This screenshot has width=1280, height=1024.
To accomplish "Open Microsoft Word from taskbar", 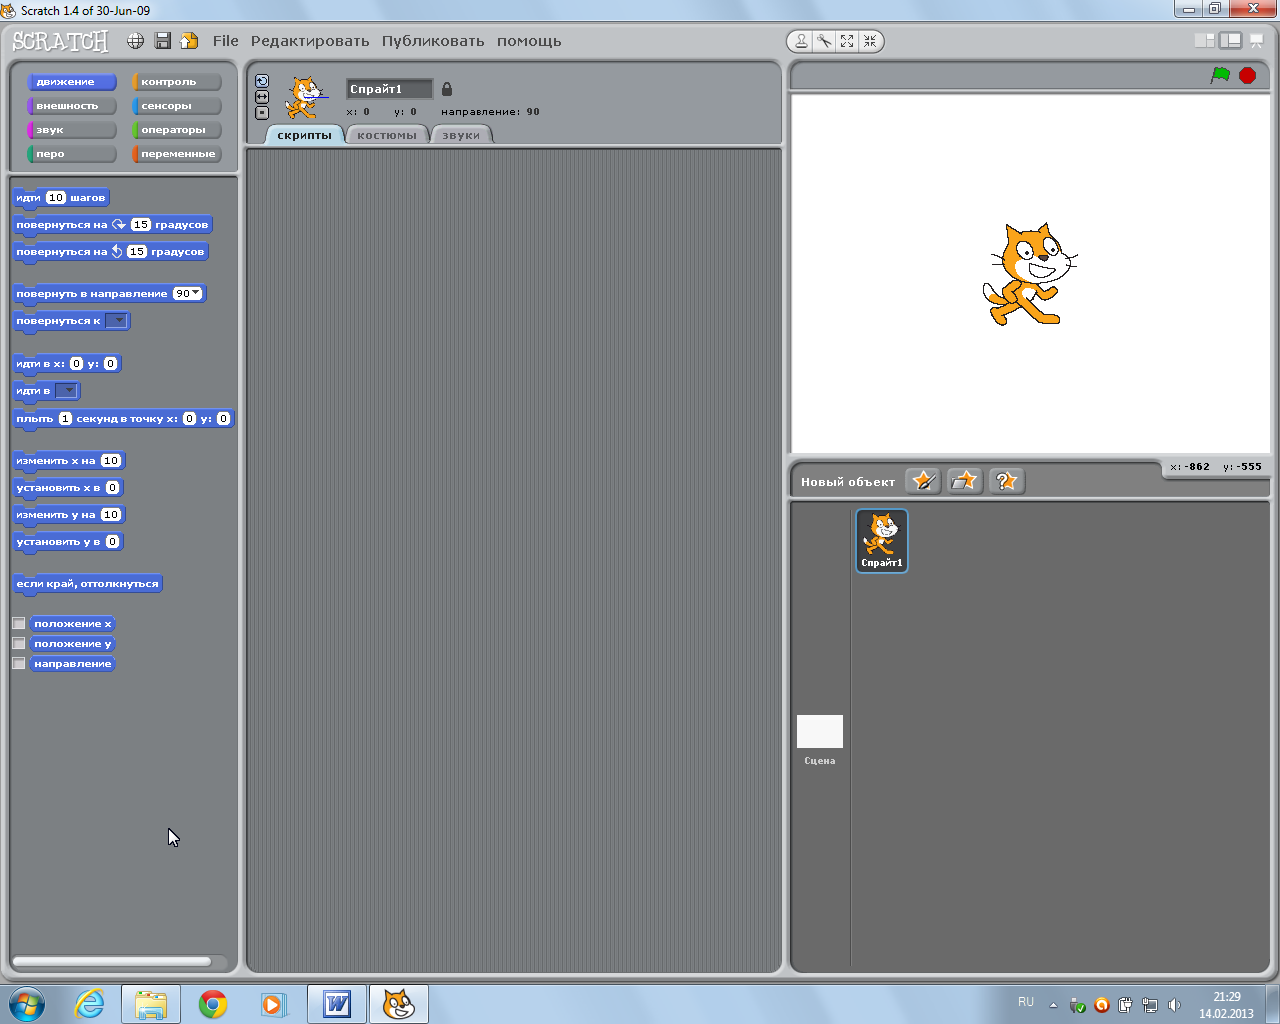I will (337, 1004).
